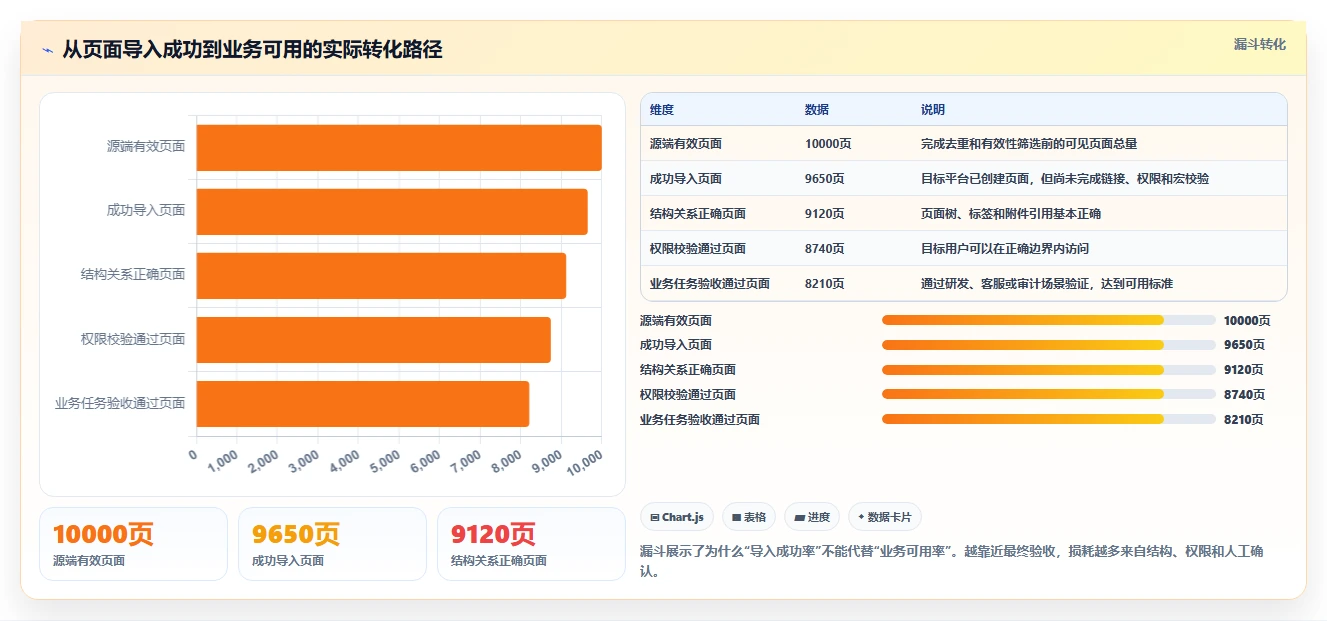Click the Chart.js tag label
Viewport: 1327px width, 621px height.
[683, 517]
